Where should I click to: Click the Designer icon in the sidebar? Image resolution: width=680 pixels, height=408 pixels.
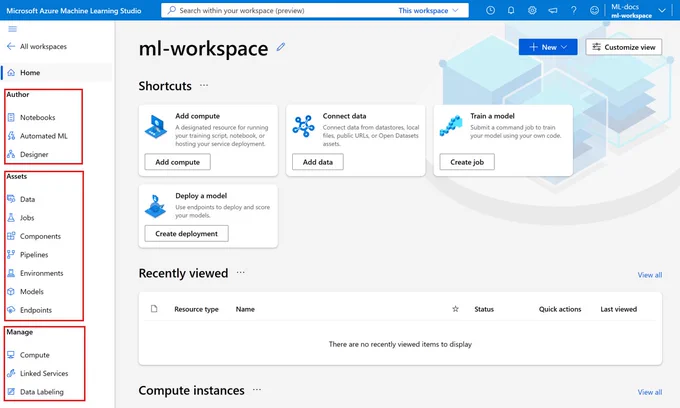coord(11,154)
